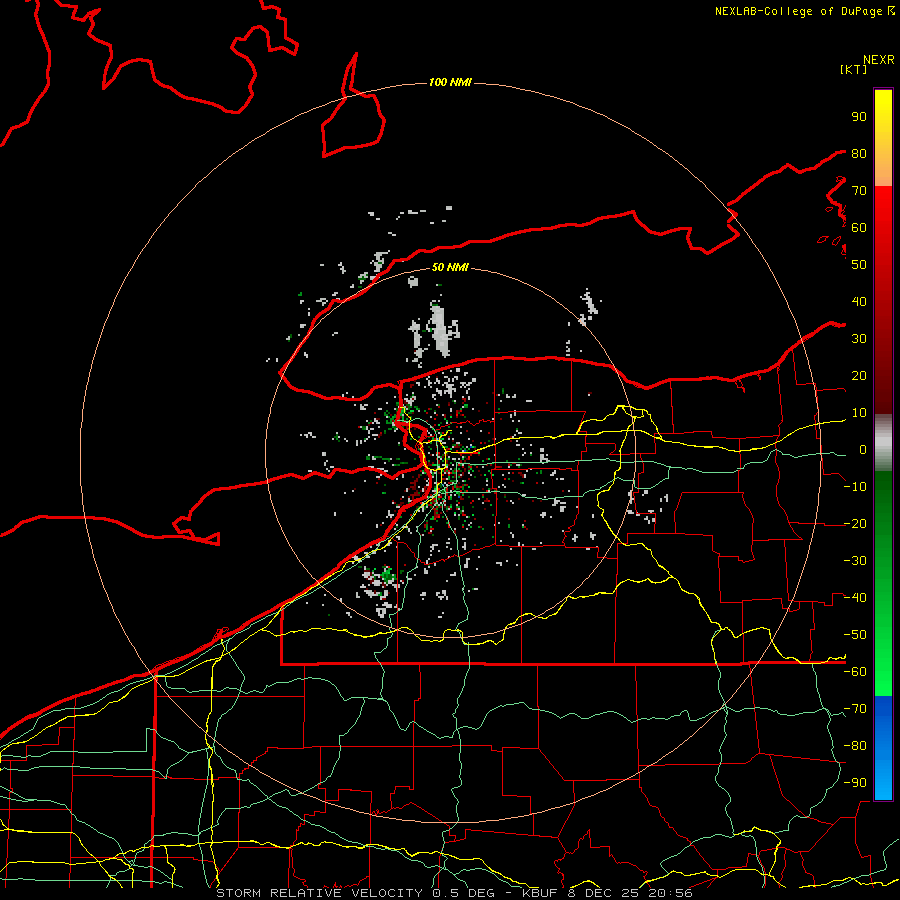The width and height of the screenshot is (900, 900).
Task: Click the positive 80 scale label
Action: pyautogui.click(x=859, y=154)
